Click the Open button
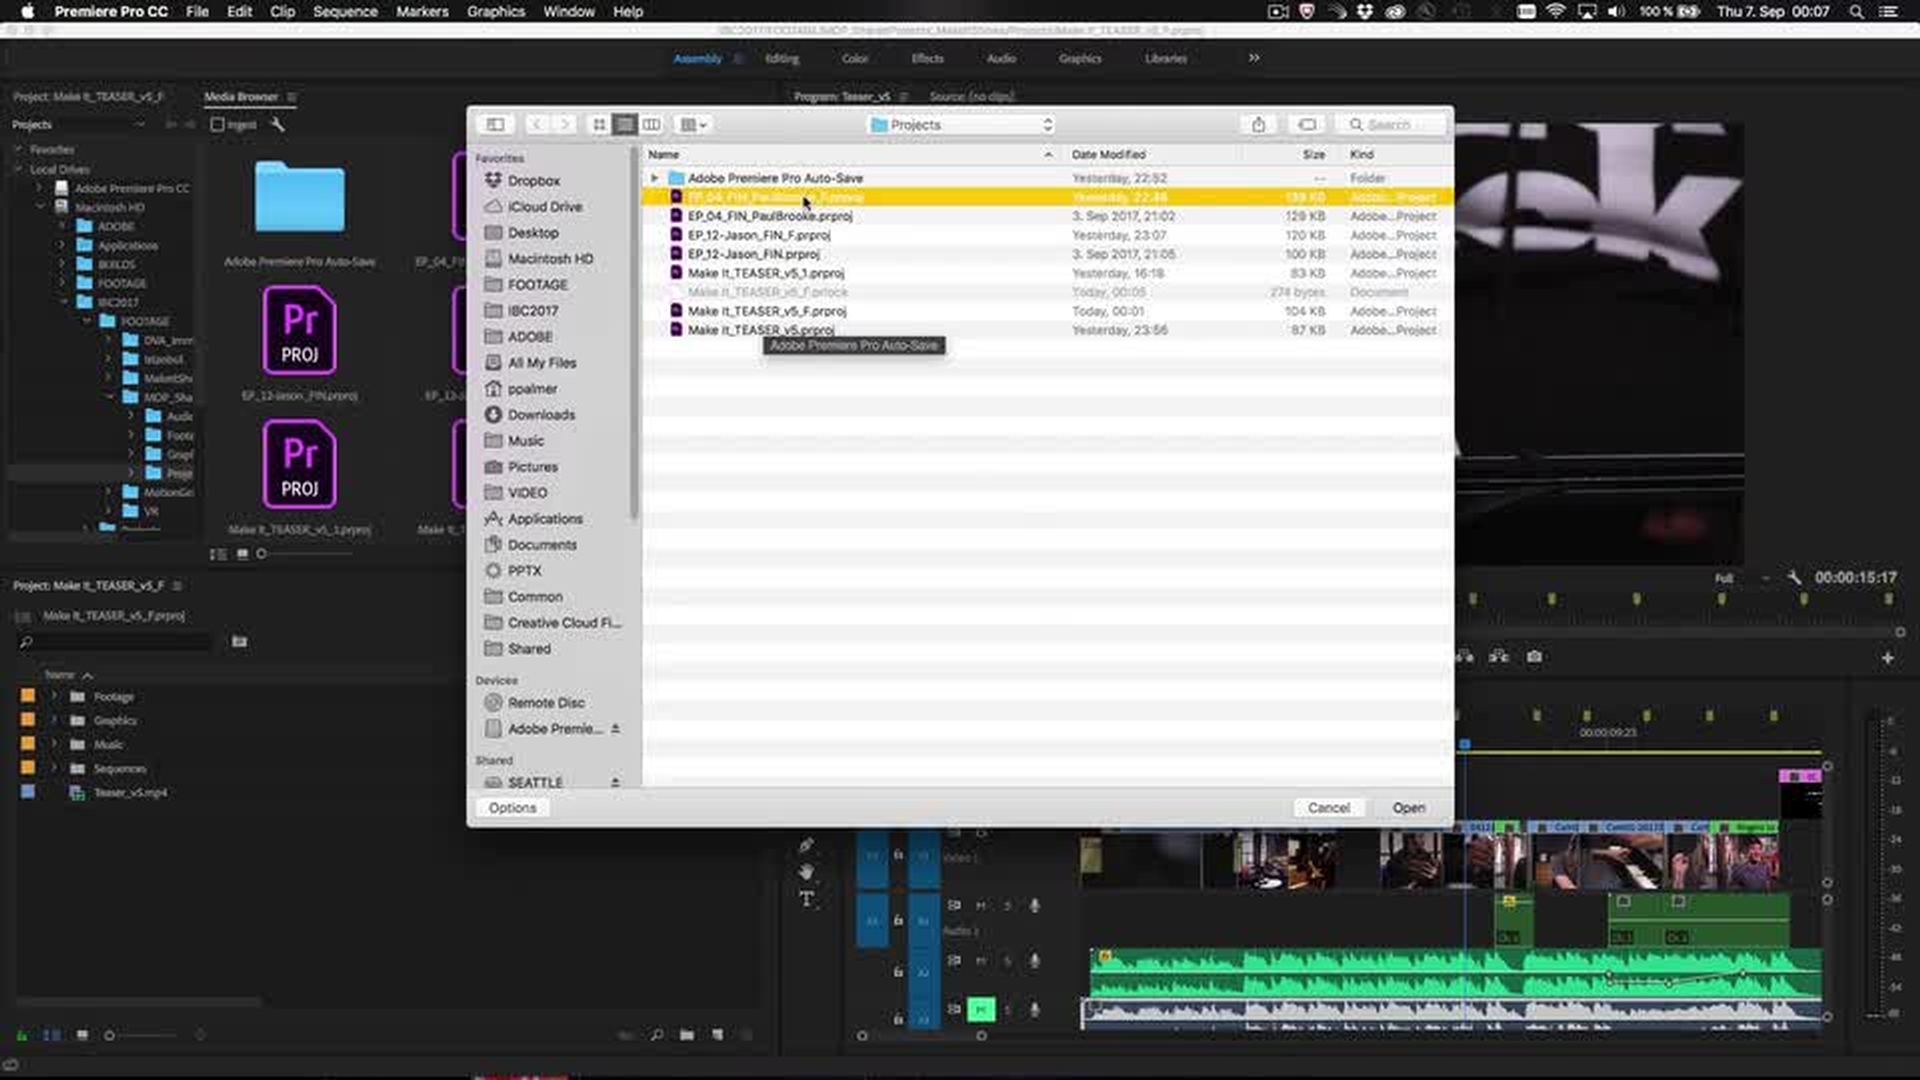Screen dimensions: 1920x1080 (1408, 807)
